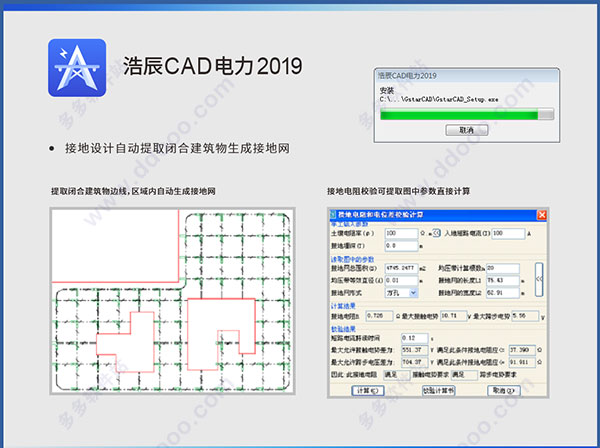Click the installation progress bar

click(467, 114)
